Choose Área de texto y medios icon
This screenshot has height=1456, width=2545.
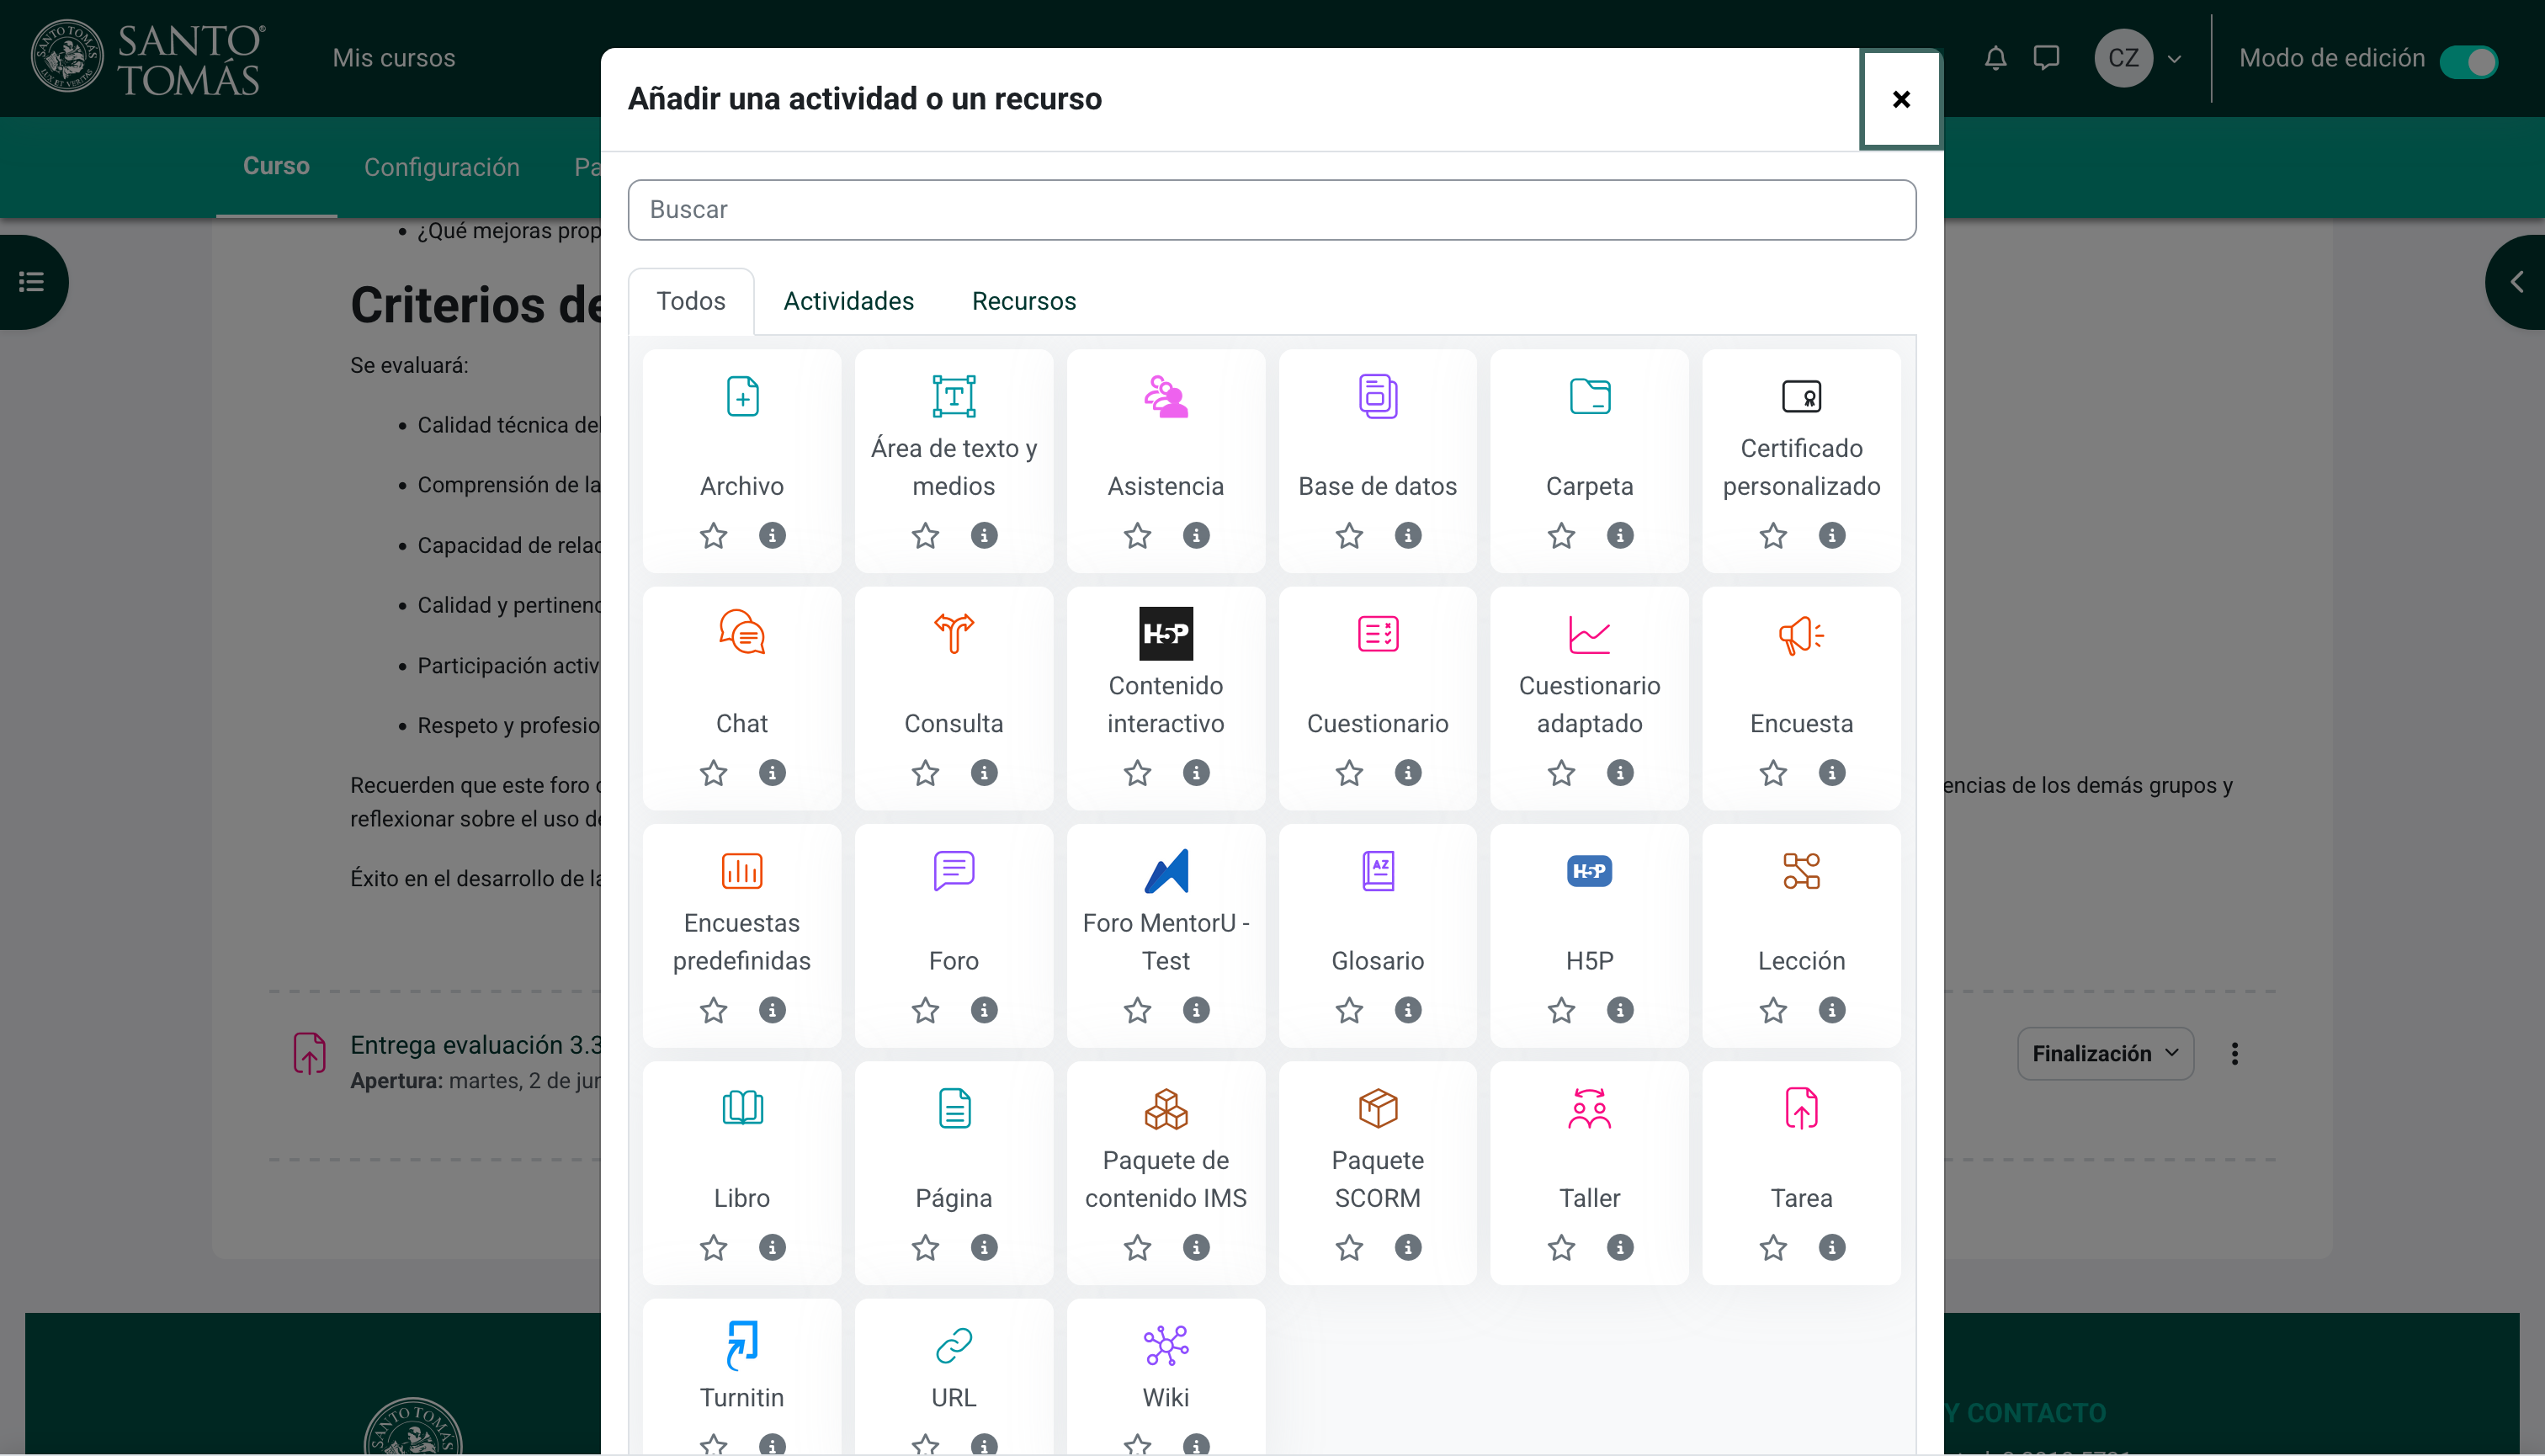point(954,397)
